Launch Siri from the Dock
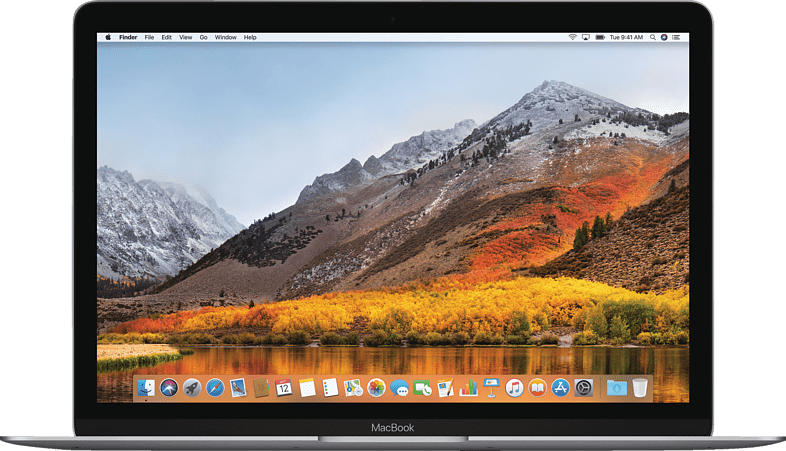The height and width of the screenshot is (451, 786). click(169, 388)
